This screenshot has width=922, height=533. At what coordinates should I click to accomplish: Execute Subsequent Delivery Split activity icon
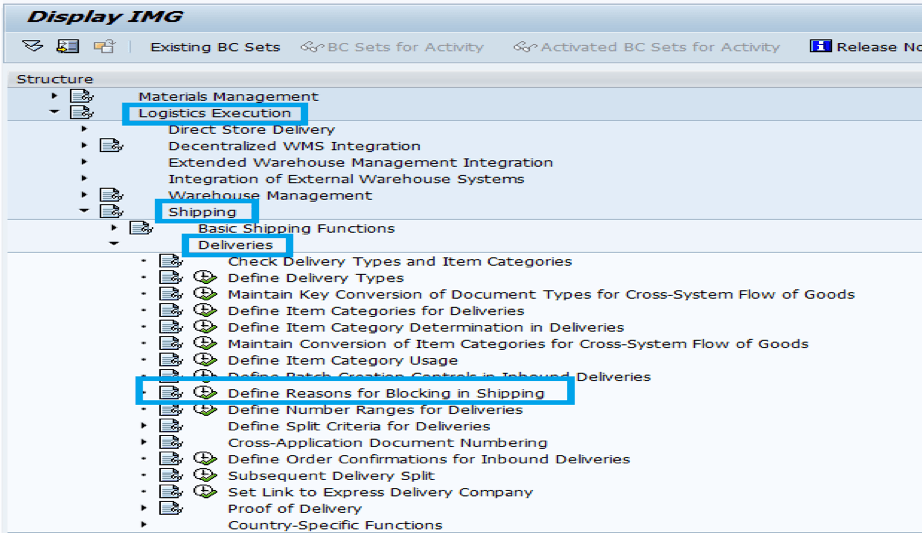(x=205, y=475)
